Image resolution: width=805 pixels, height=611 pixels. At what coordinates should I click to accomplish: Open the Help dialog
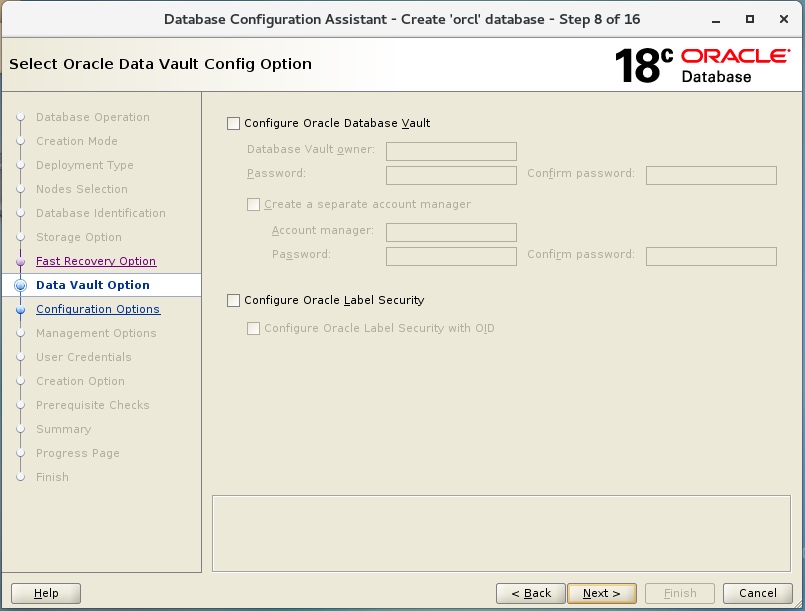coord(45,593)
